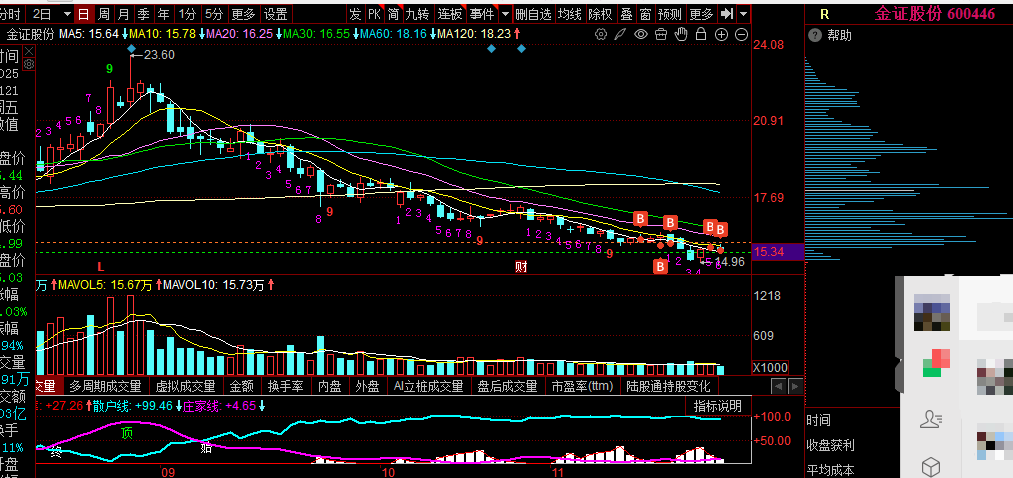1013x478 pixels.
Task: Select the 月 monthly period
Action: (x=123, y=14)
